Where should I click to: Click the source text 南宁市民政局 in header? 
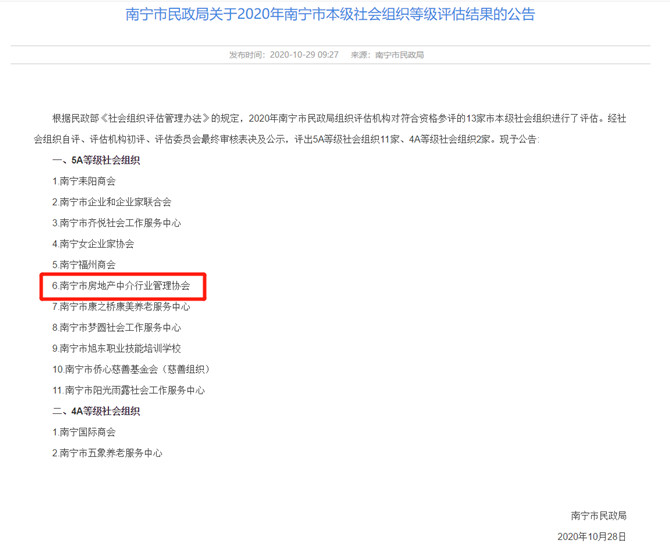400,55
